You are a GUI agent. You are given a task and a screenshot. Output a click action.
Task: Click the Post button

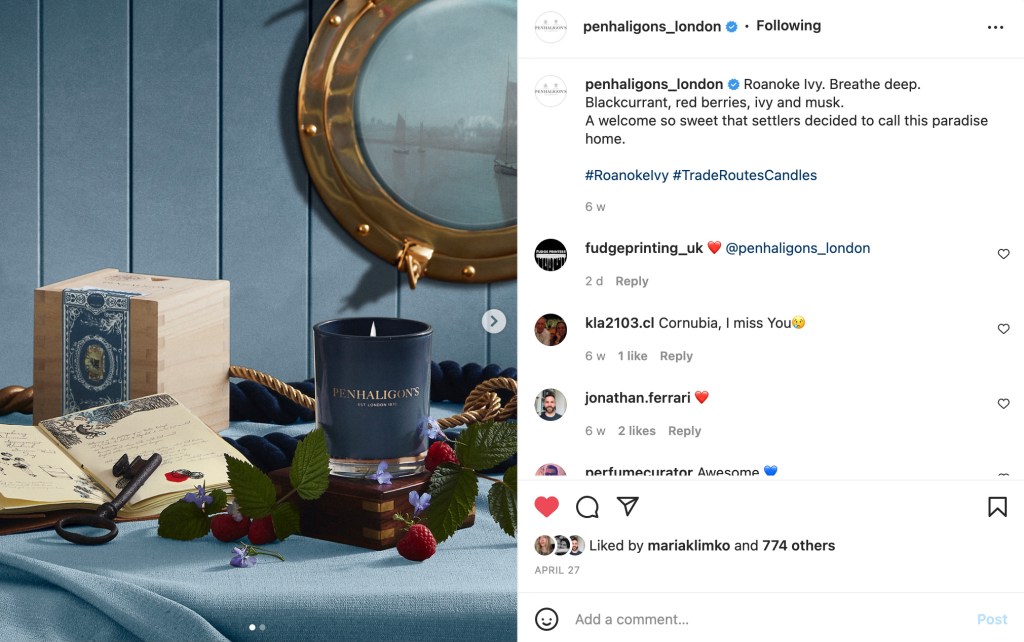(x=992, y=619)
